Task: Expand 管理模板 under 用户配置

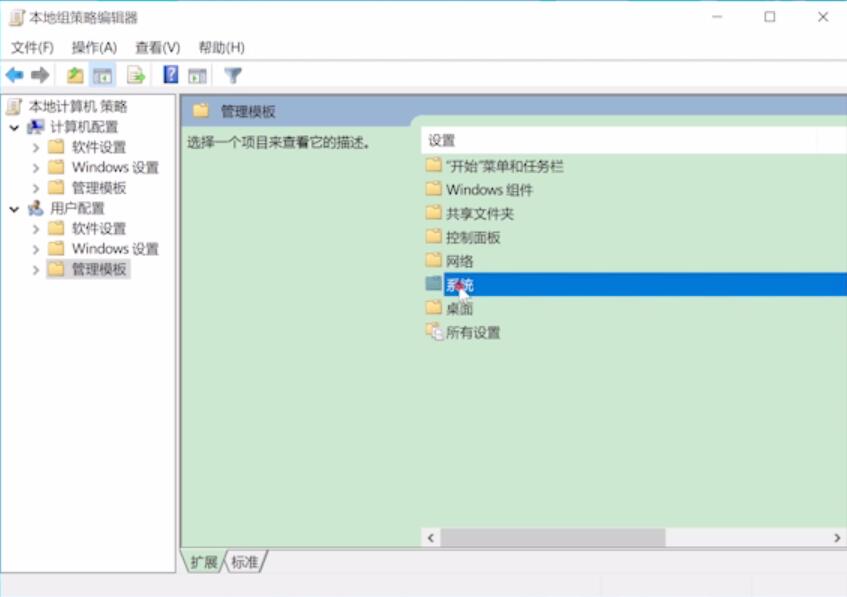Action: [36, 270]
